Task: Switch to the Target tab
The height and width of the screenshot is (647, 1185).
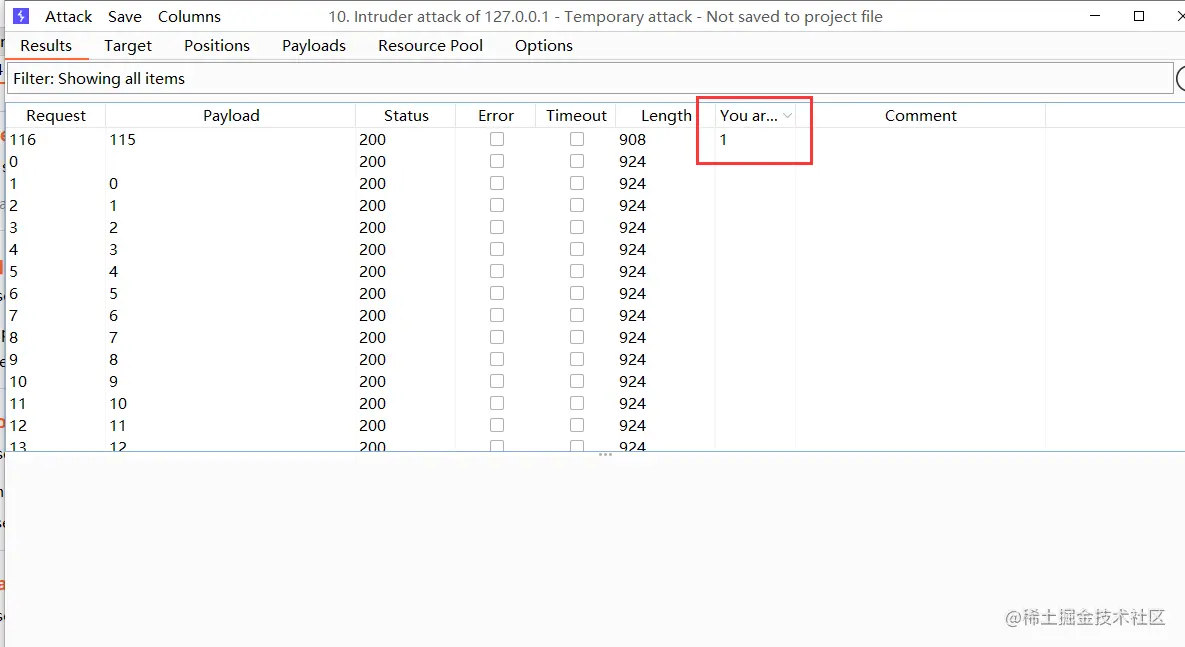Action: click(128, 45)
